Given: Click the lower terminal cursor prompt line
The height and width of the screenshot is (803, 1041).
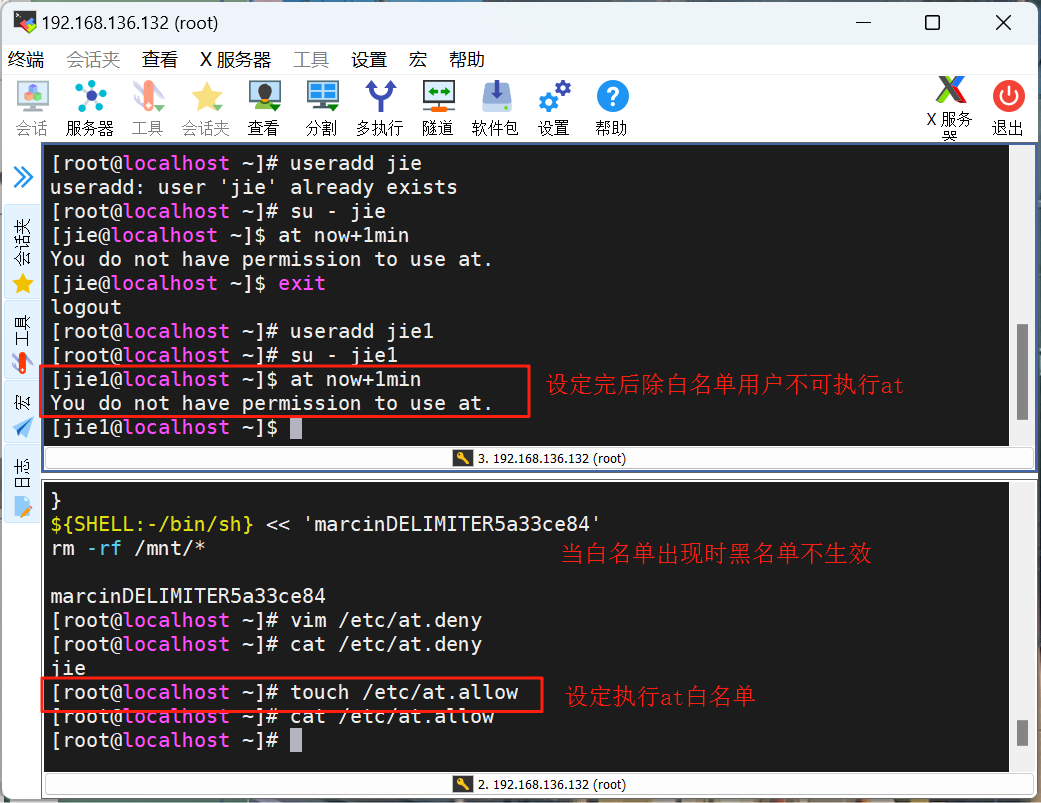Looking at the screenshot, I should click(x=177, y=741).
